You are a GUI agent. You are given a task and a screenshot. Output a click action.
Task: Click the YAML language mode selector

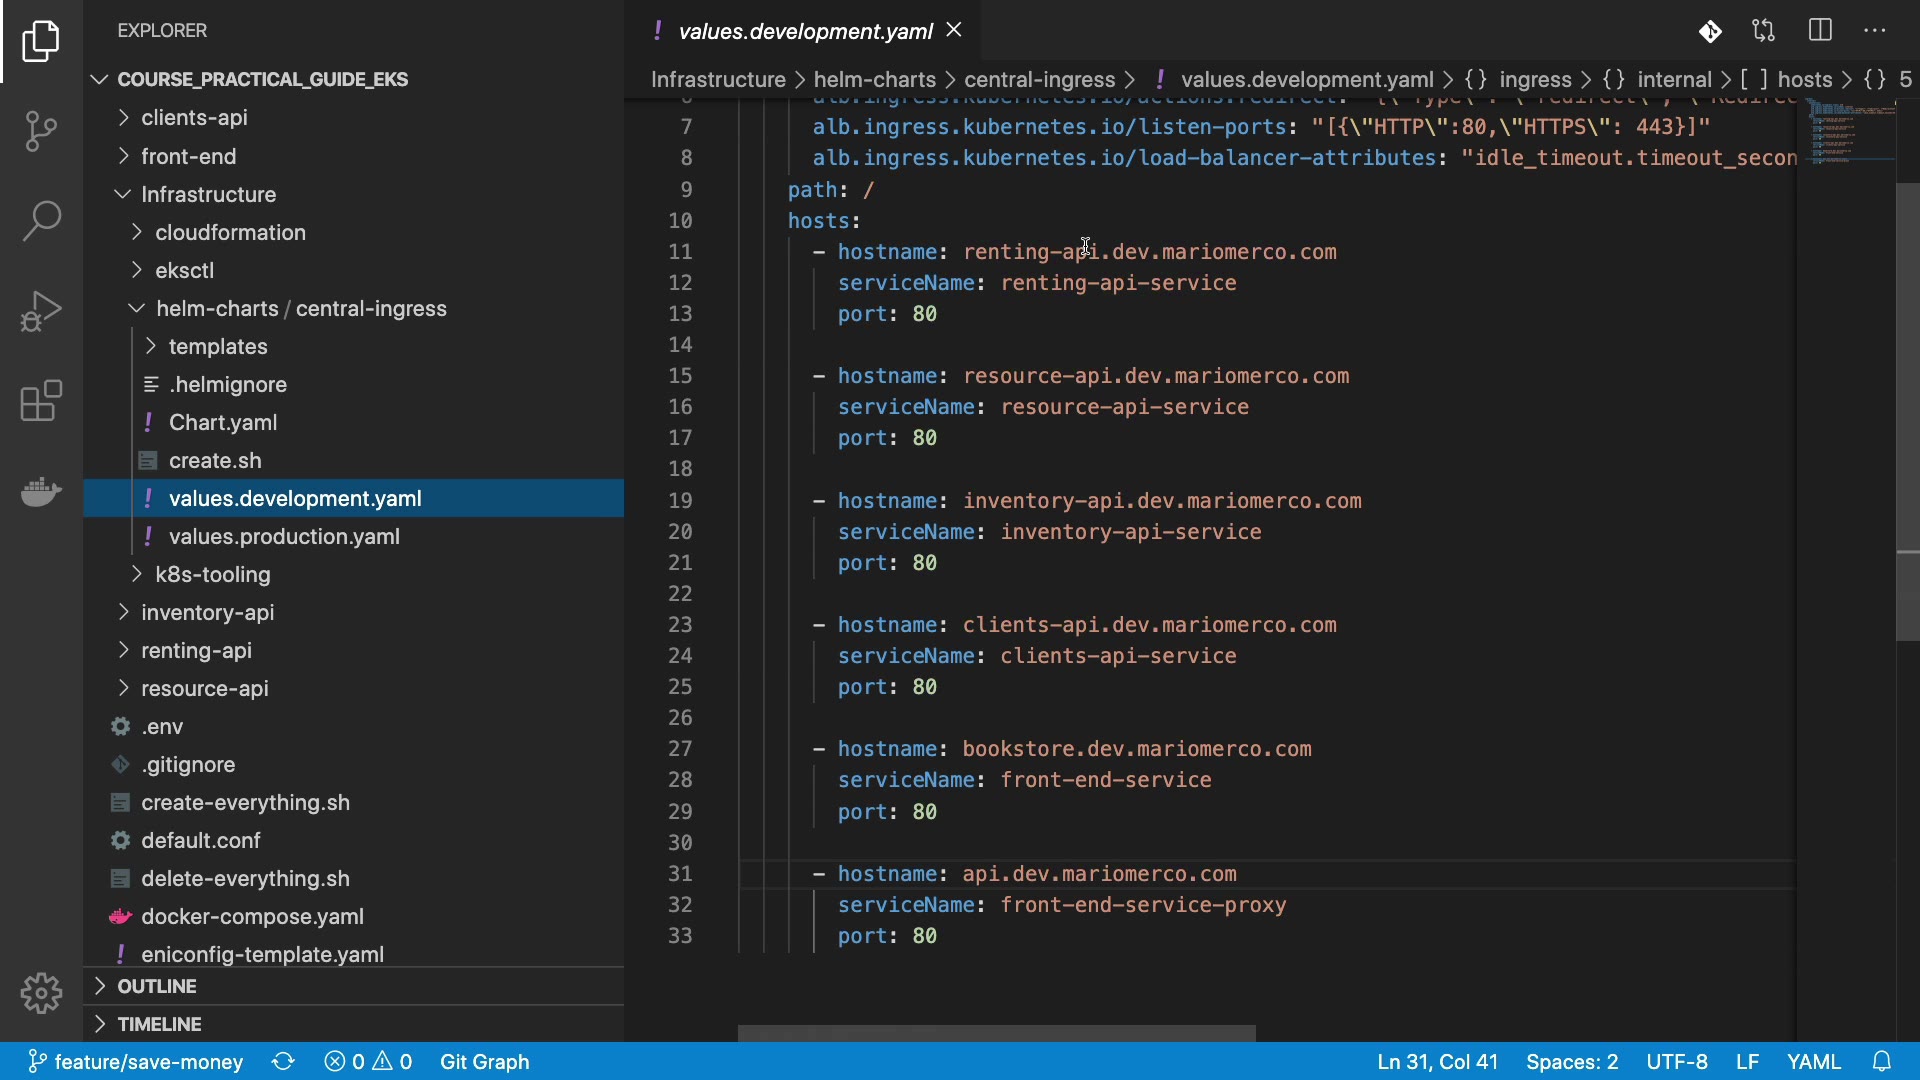point(1813,1062)
